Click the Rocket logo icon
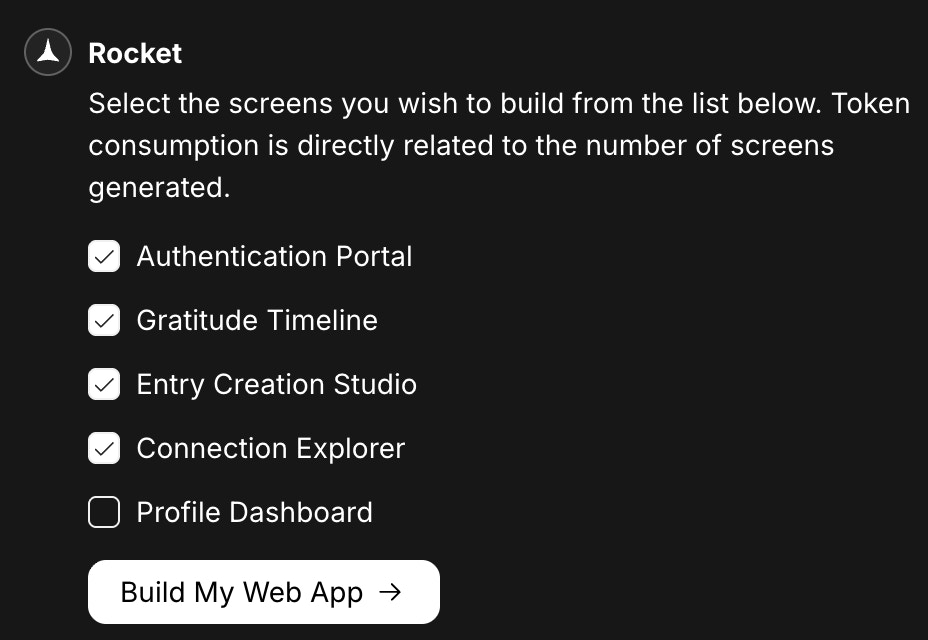 pos(47,52)
